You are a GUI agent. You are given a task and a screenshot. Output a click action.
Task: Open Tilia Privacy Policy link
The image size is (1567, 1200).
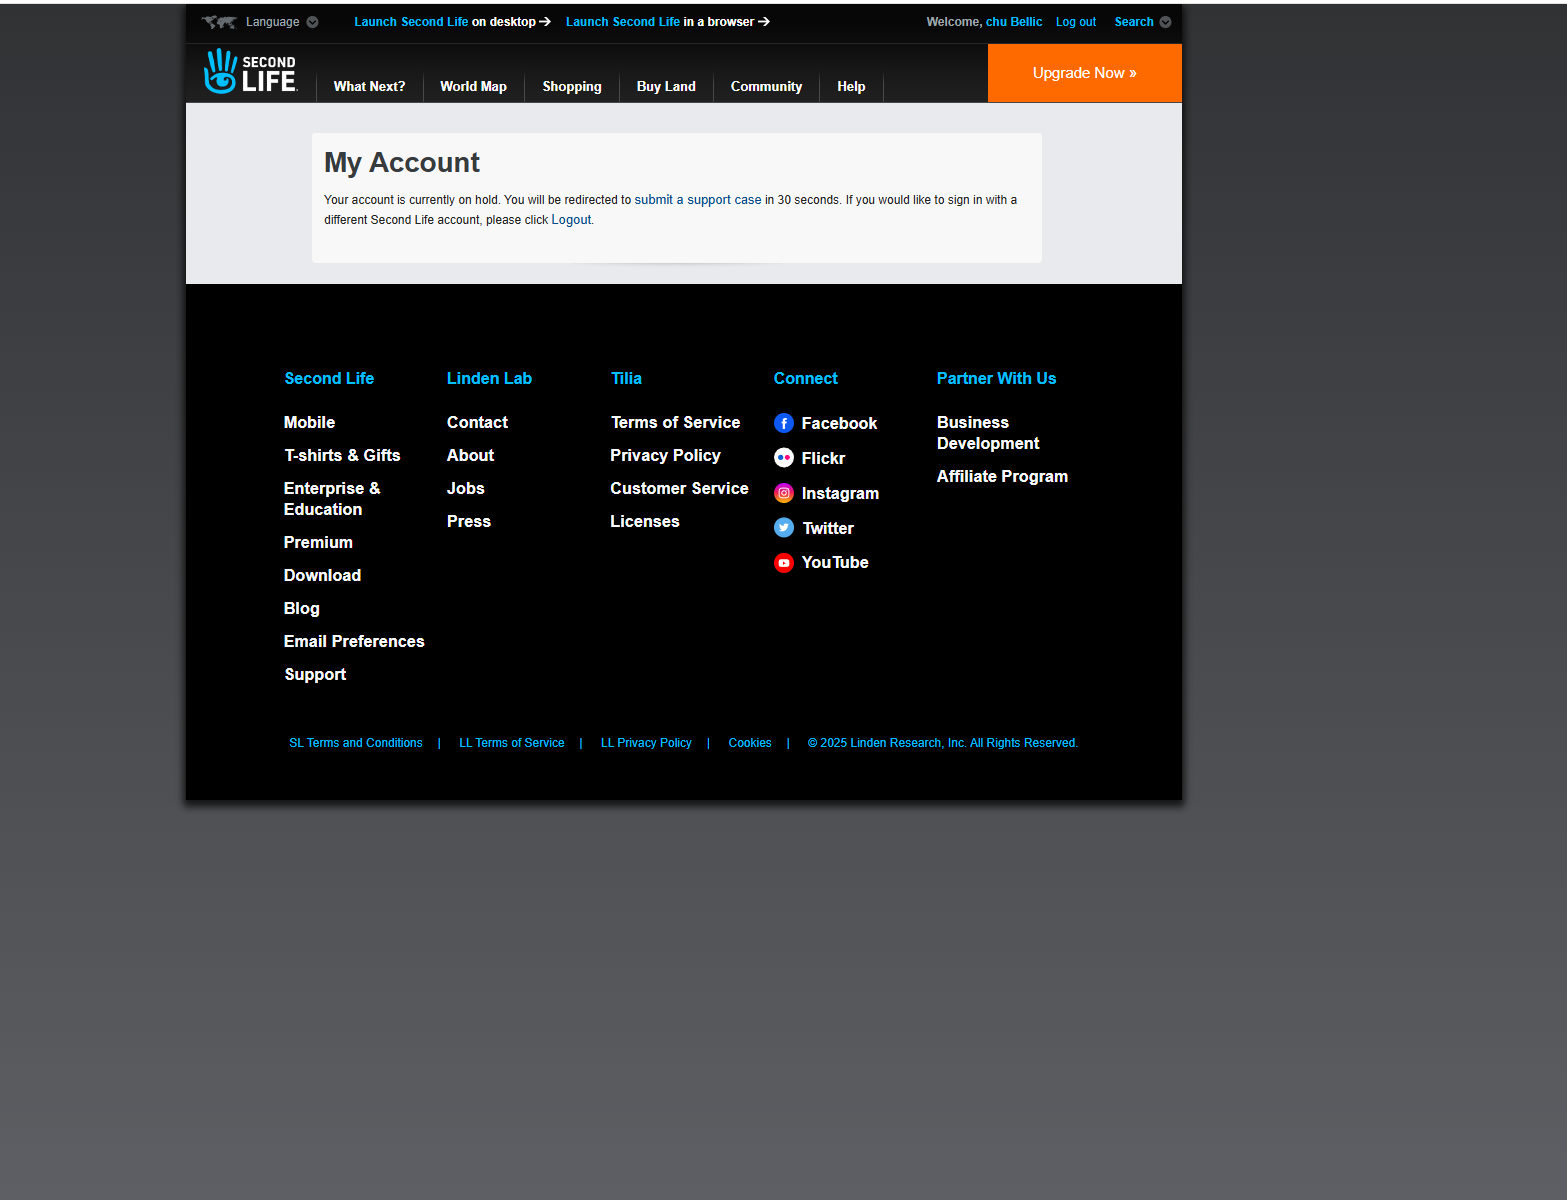pos(665,456)
